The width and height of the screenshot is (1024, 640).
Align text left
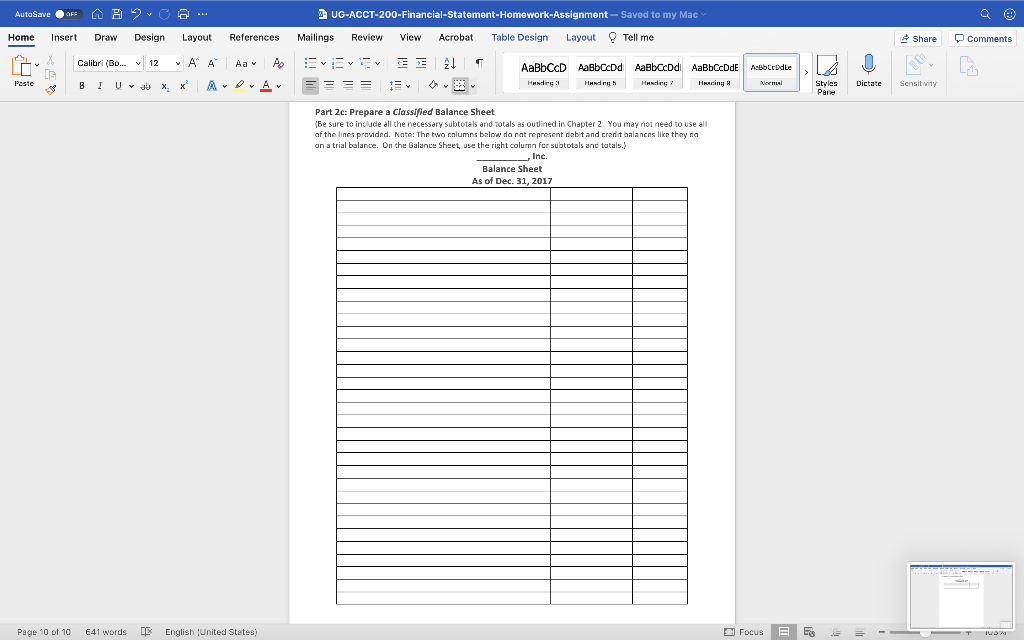(x=310, y=86)
